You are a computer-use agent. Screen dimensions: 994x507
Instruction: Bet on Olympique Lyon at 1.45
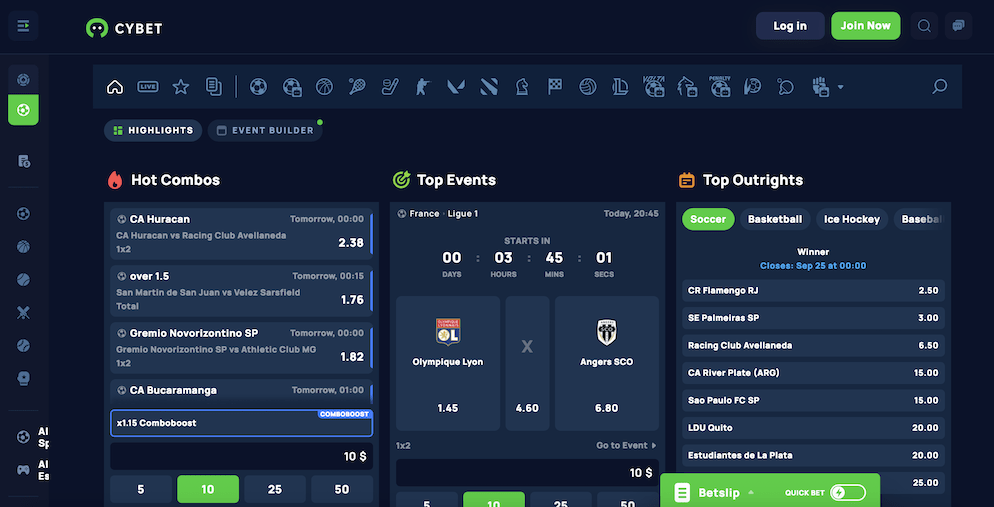click(448, 363)
